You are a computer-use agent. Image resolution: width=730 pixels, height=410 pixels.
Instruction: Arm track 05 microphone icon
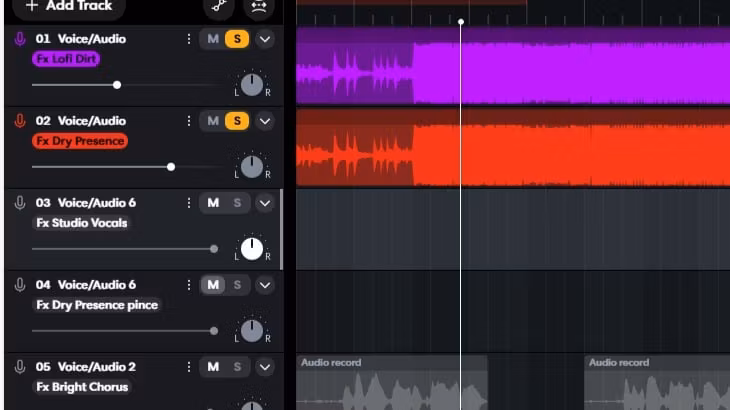[x=20, y=367]
